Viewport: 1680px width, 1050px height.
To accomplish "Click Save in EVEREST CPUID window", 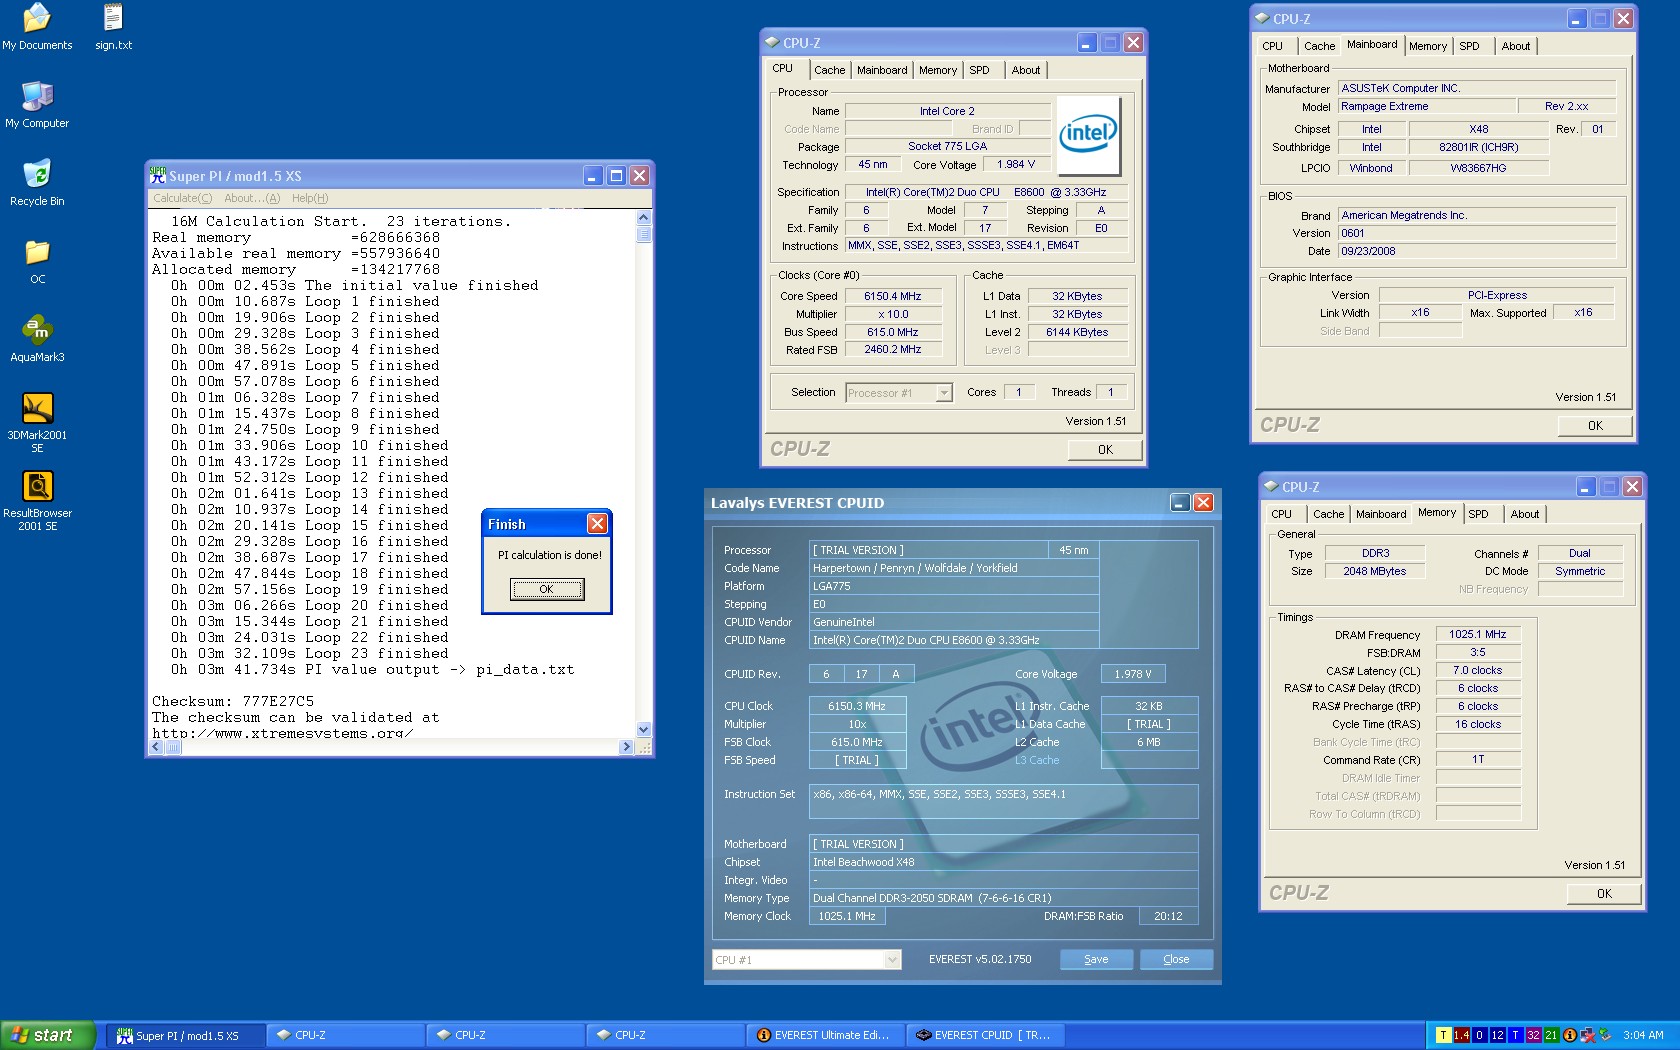I will [1096, 959].
